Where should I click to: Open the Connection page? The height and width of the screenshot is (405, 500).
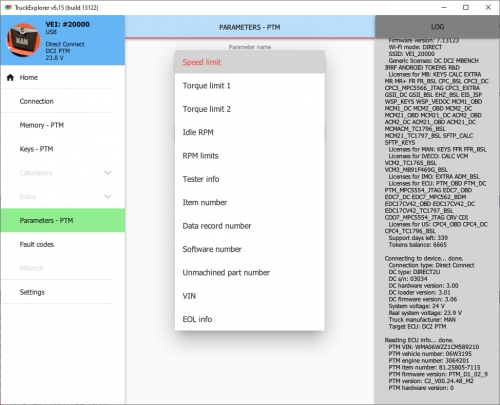(63, 101)
